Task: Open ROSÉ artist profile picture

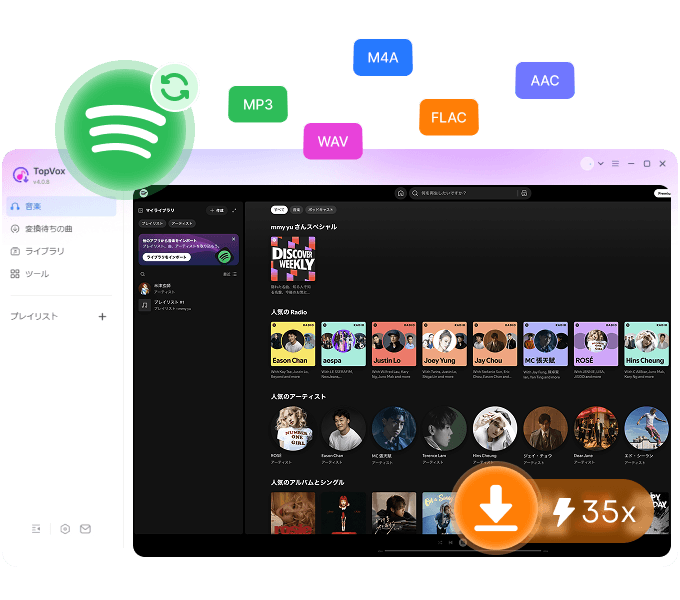Action: click(293, 428)
